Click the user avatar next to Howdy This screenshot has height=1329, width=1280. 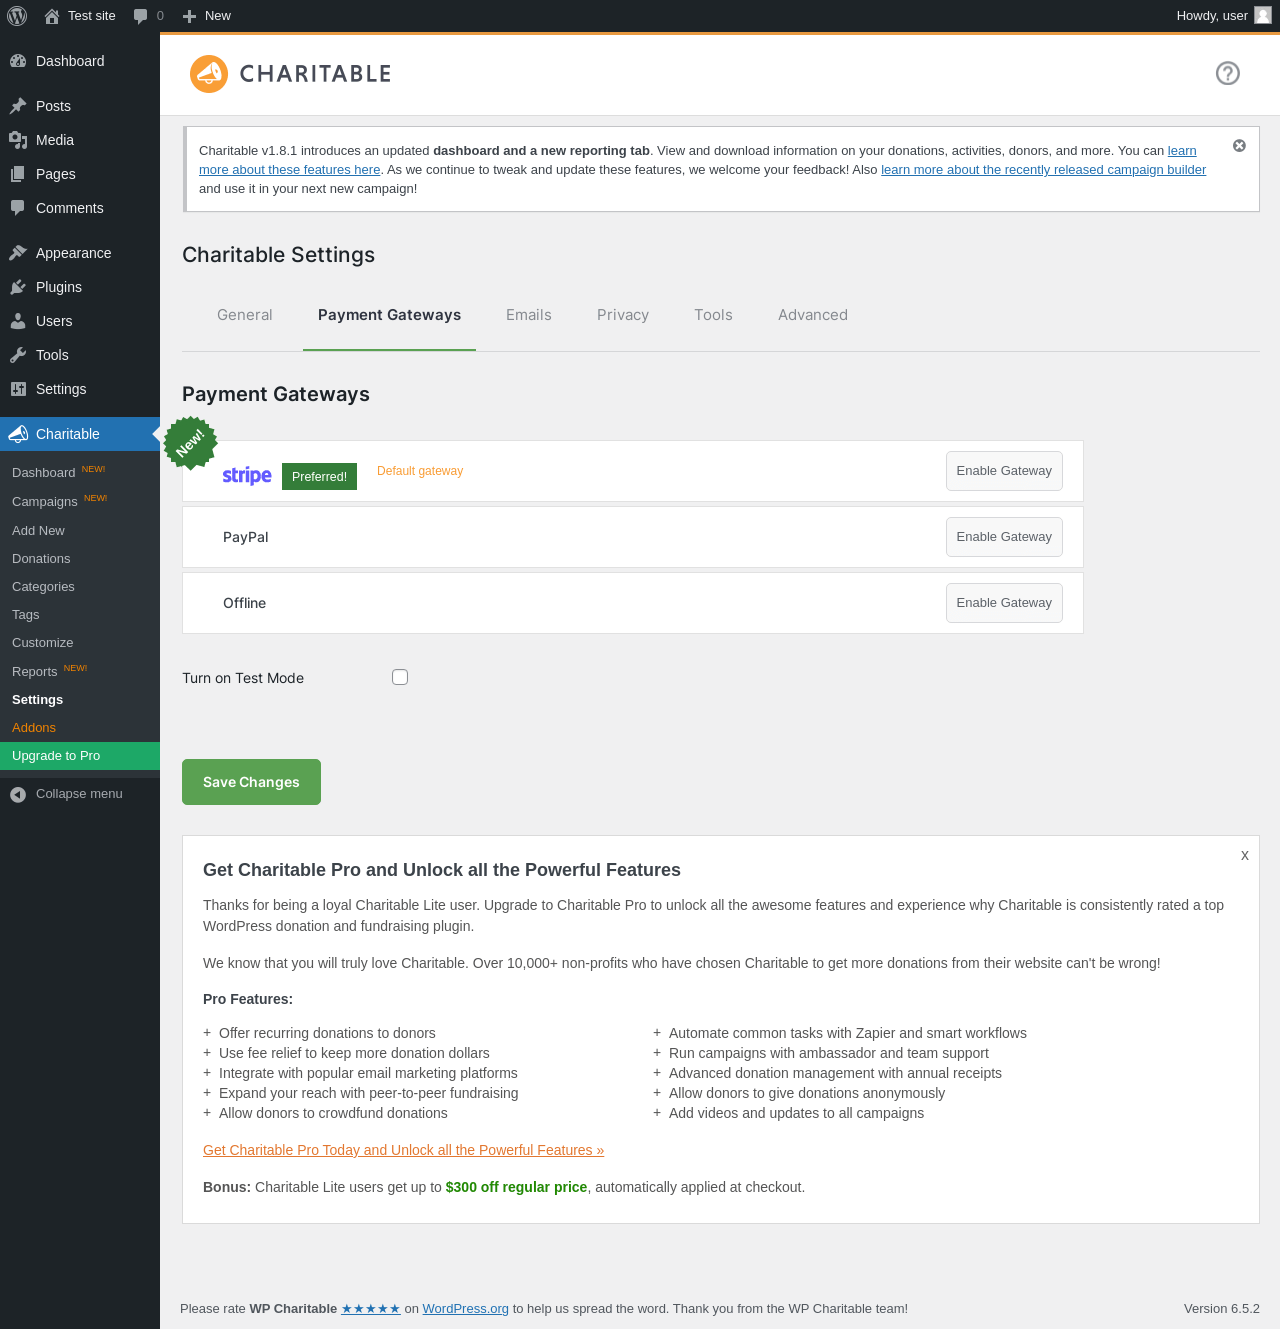coord(1263,15)
